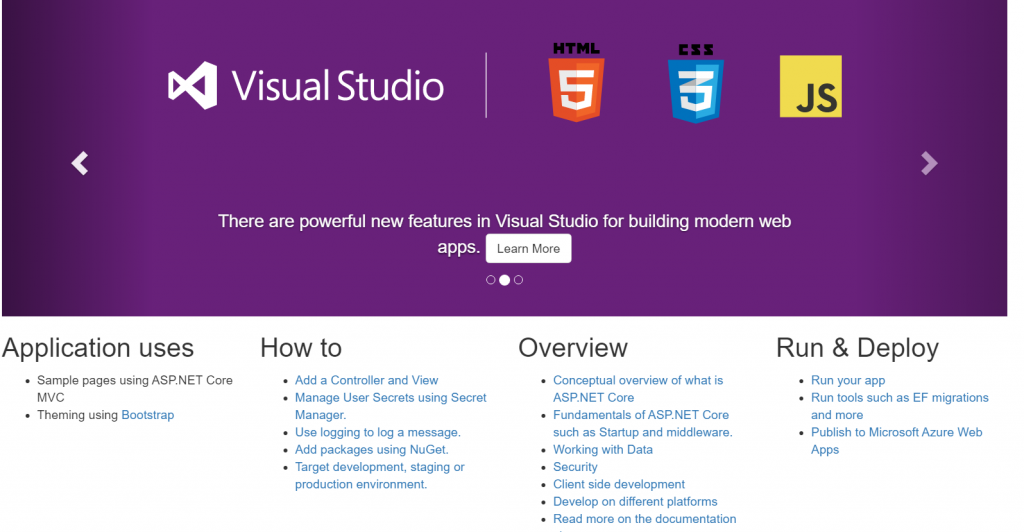
Task: Click the How to heading
Action: [x=301, y=348]
